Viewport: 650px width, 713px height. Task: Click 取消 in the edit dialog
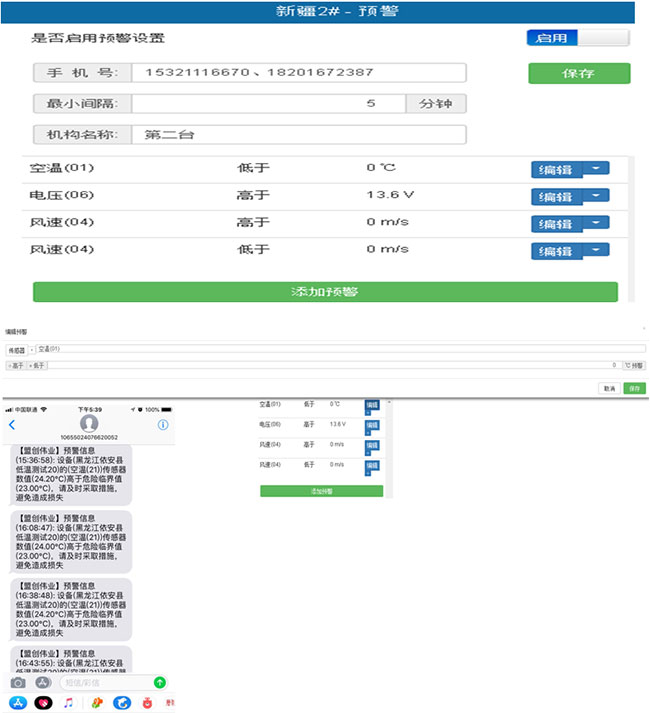(608, 388)
